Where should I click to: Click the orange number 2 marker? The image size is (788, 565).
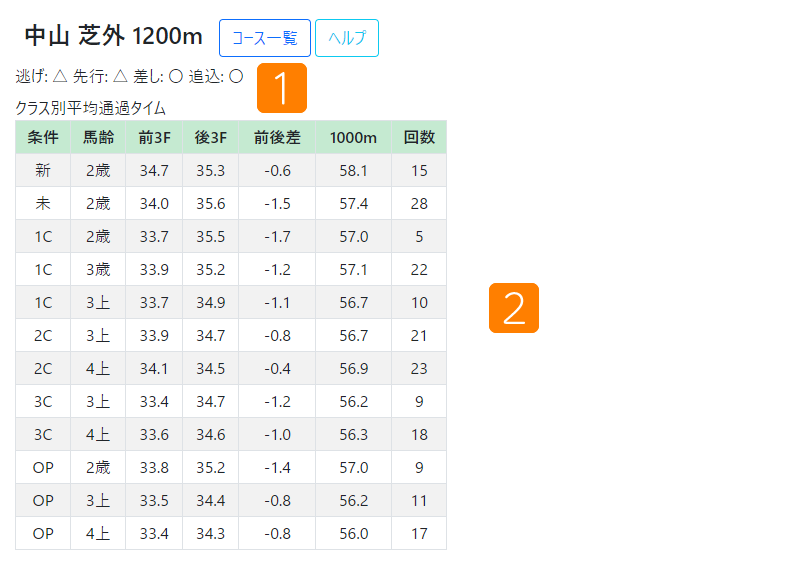514,308
